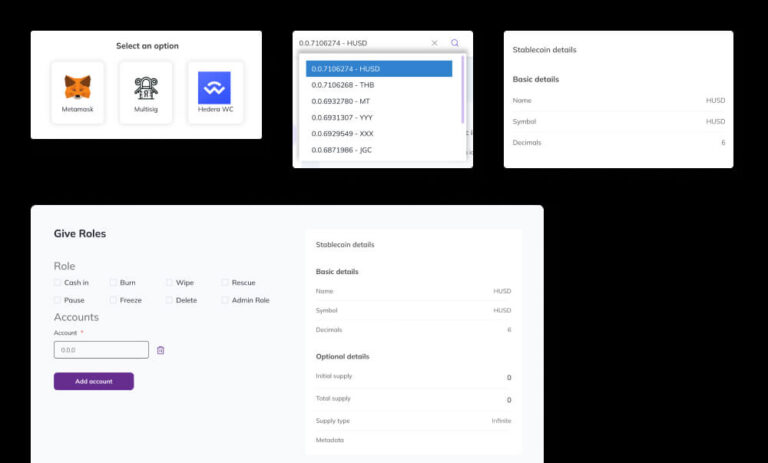Enable the Cash in role checkbox
The width and height of the screenshot is (768, 463).
(57, 282)
